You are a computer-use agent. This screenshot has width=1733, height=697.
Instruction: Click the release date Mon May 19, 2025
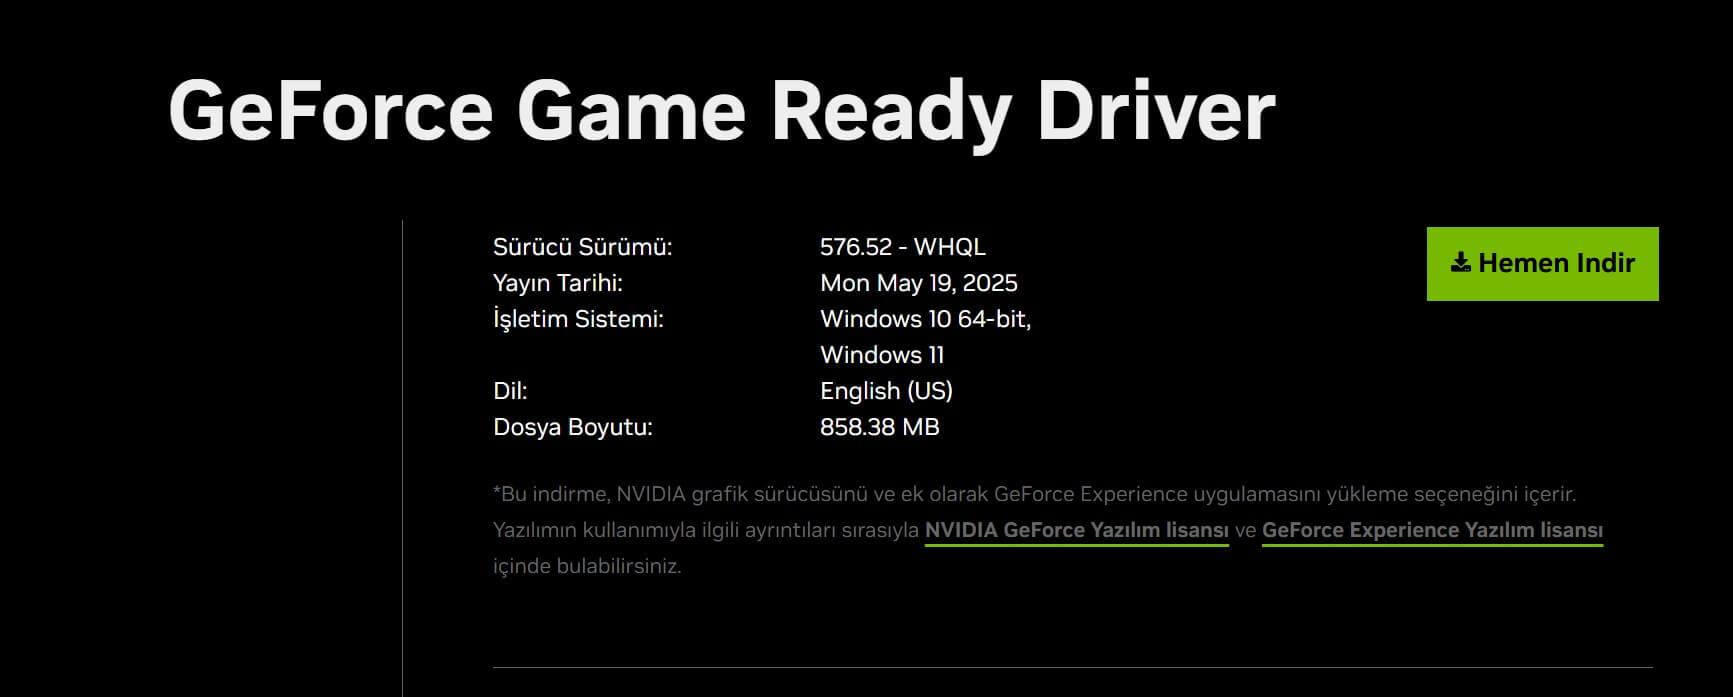tap(918, 283)
